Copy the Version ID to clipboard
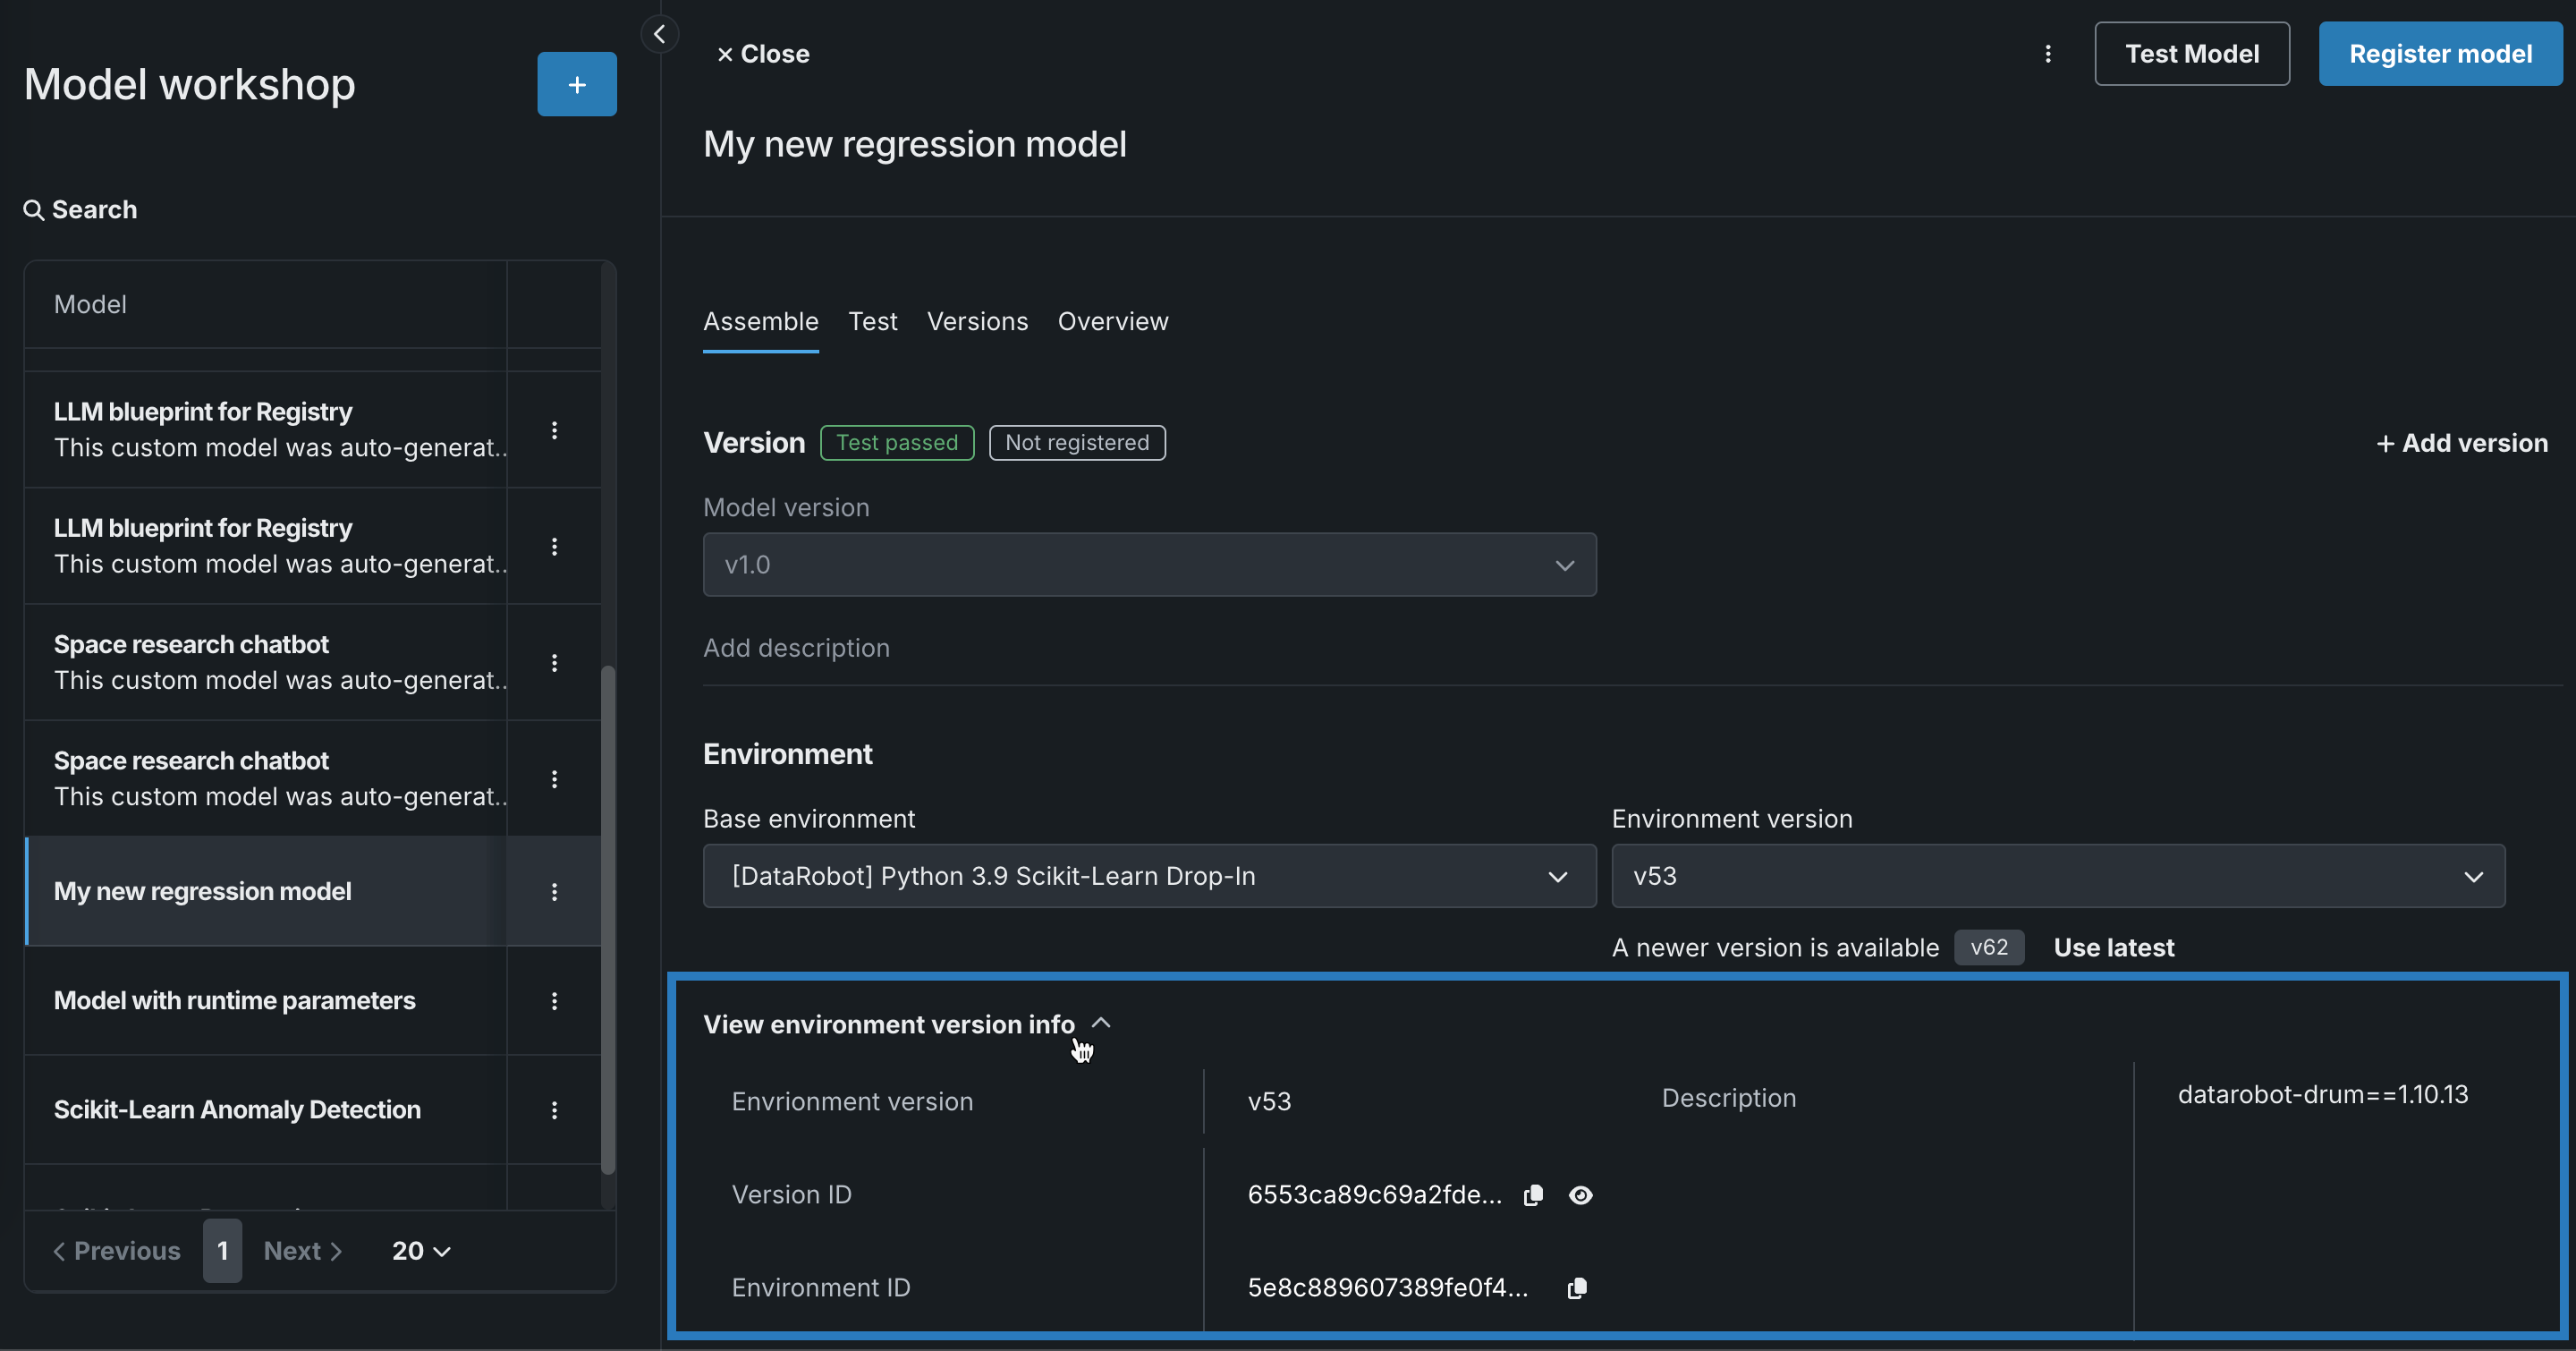Image resolution: width=2576 pixels, height=1351 pixels. click(1532, 1195)
